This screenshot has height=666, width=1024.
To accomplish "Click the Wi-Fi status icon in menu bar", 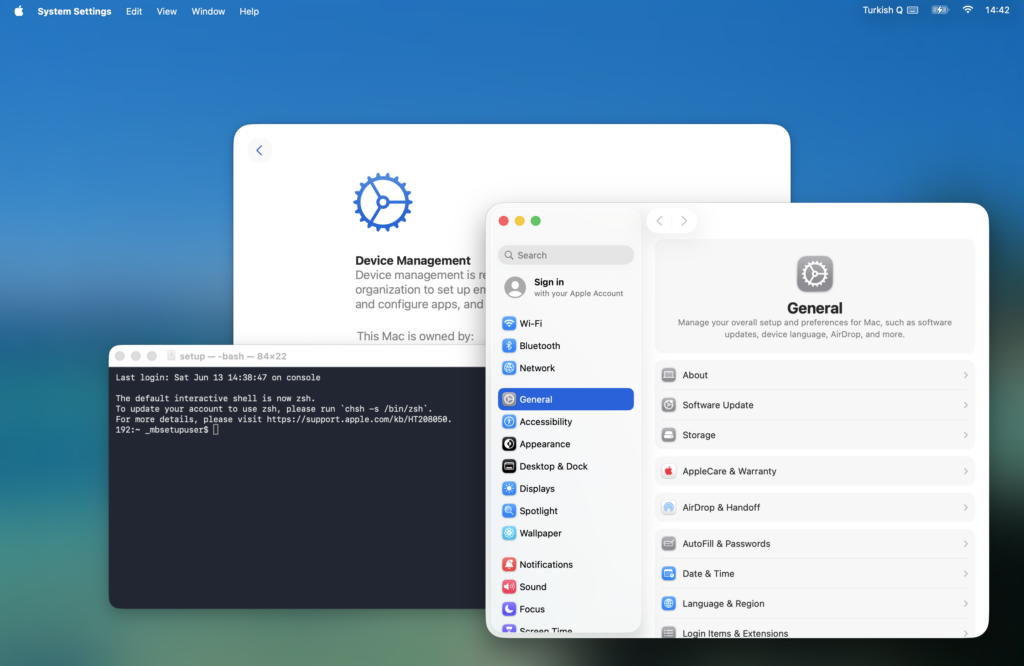I will click(x=967, y=10).
